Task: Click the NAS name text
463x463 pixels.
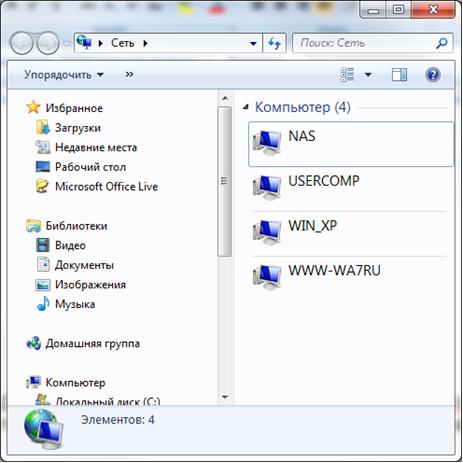Action: point(302,136)
